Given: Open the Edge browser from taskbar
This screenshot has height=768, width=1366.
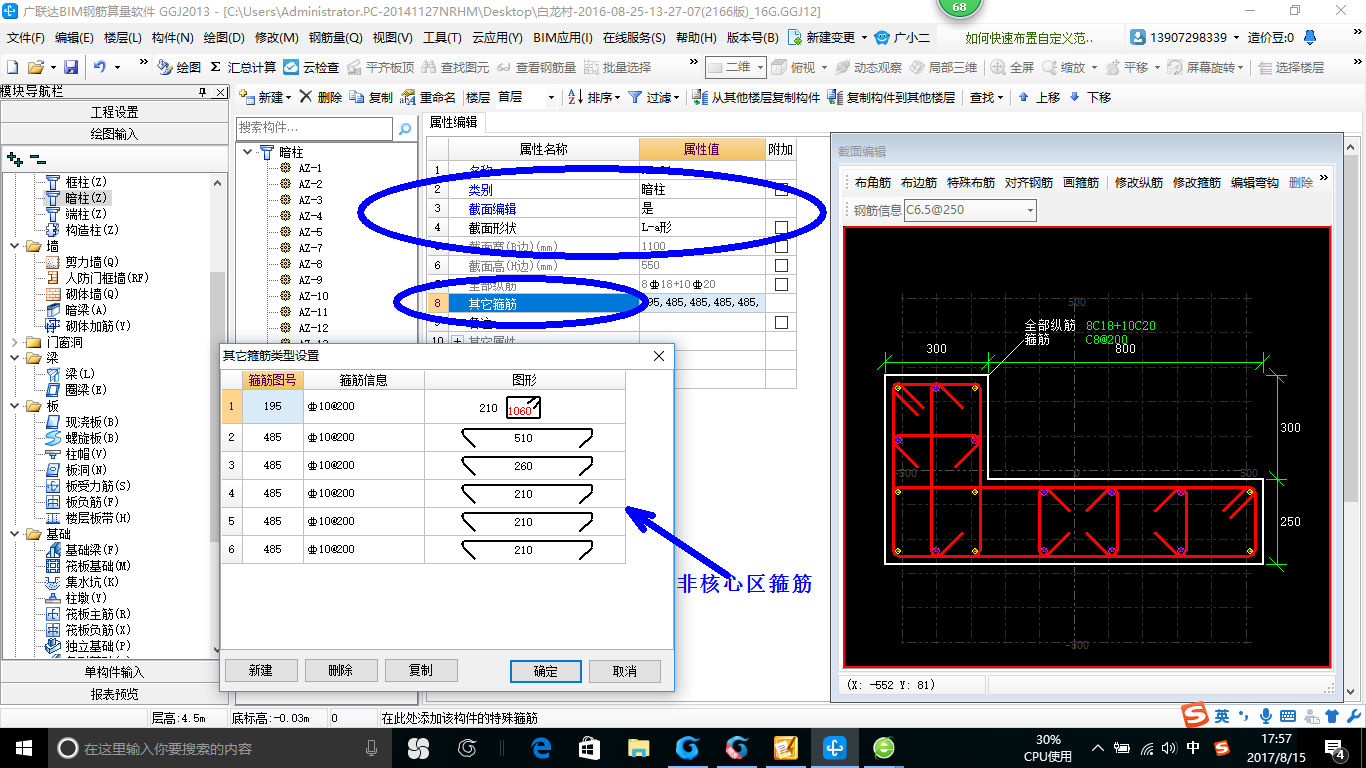Looking at the screenshot, I should [x=541, y=748].
